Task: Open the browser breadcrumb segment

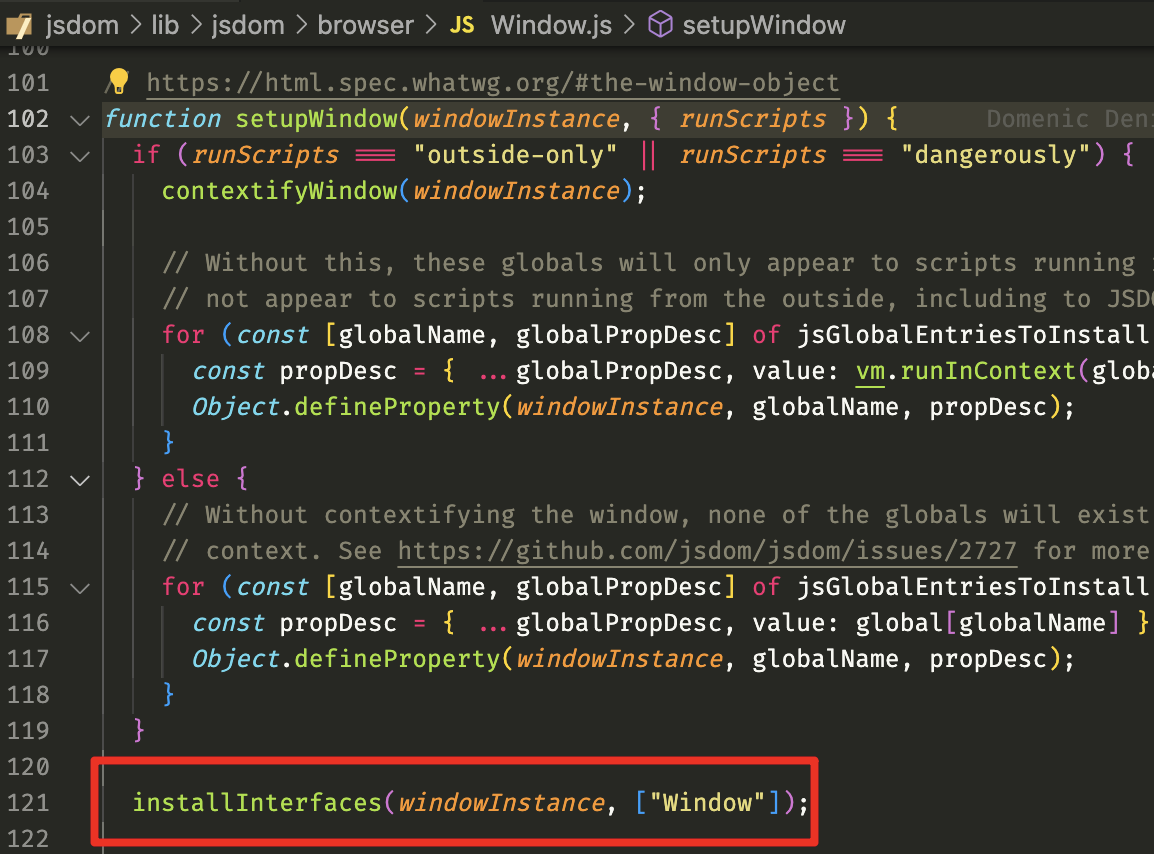Action: [365, 26]
